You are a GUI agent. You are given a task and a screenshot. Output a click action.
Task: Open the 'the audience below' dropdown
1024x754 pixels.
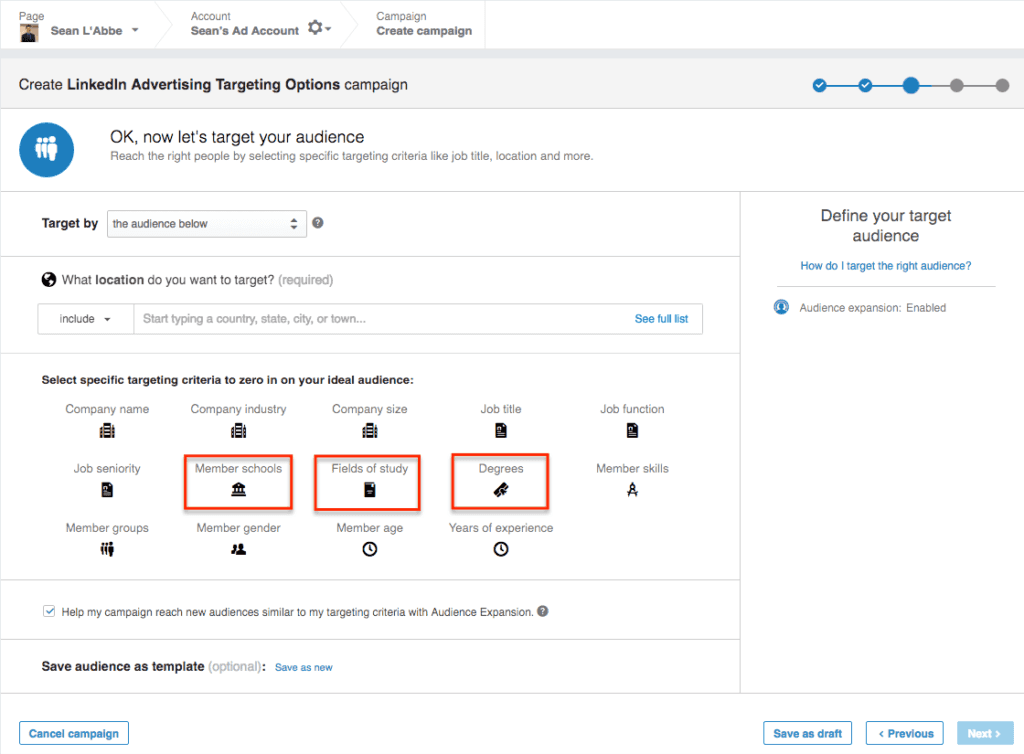click(206, 223)
